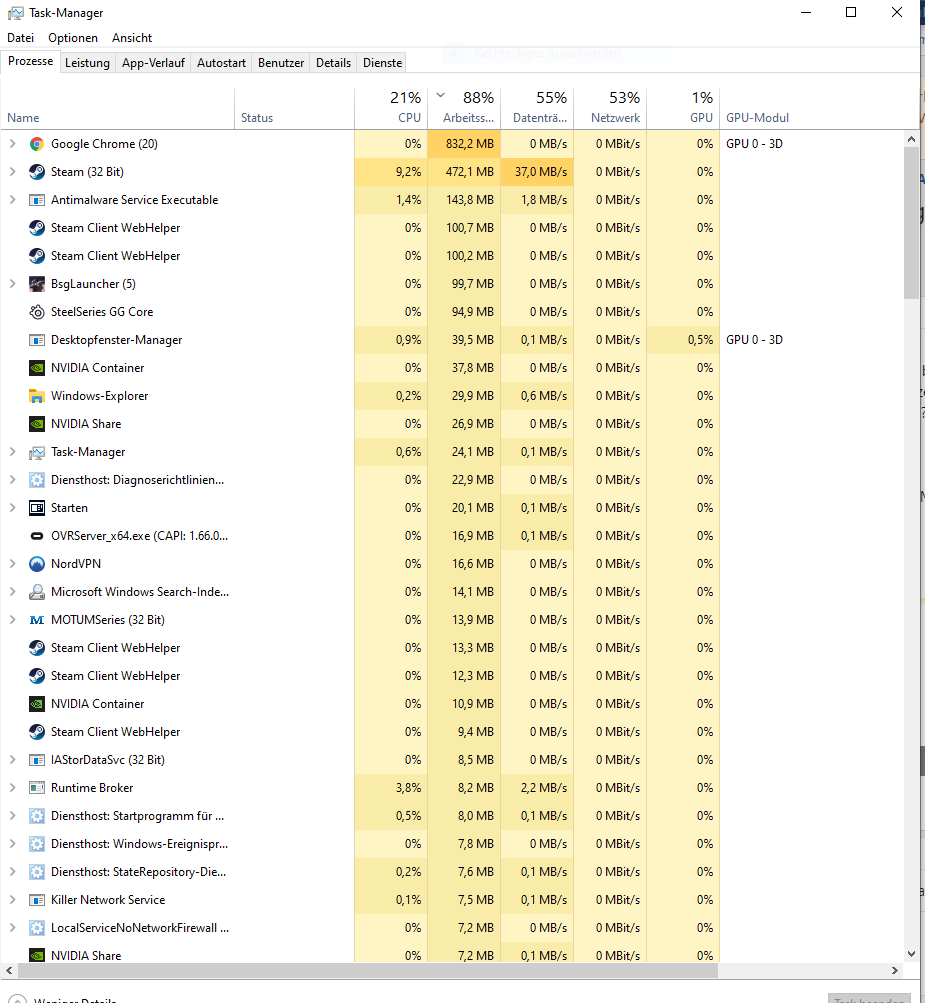Open the Datei menu
The image size is (925, 1003).
point(20,38)
